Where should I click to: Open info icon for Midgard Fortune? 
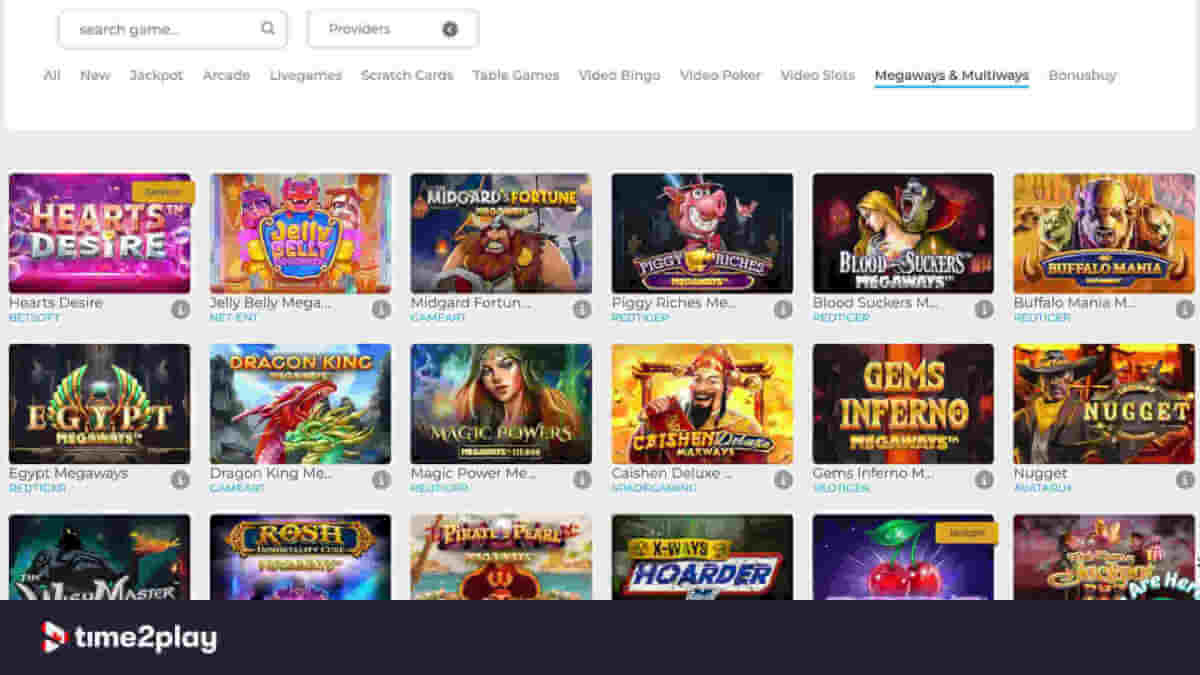point(582,309)
